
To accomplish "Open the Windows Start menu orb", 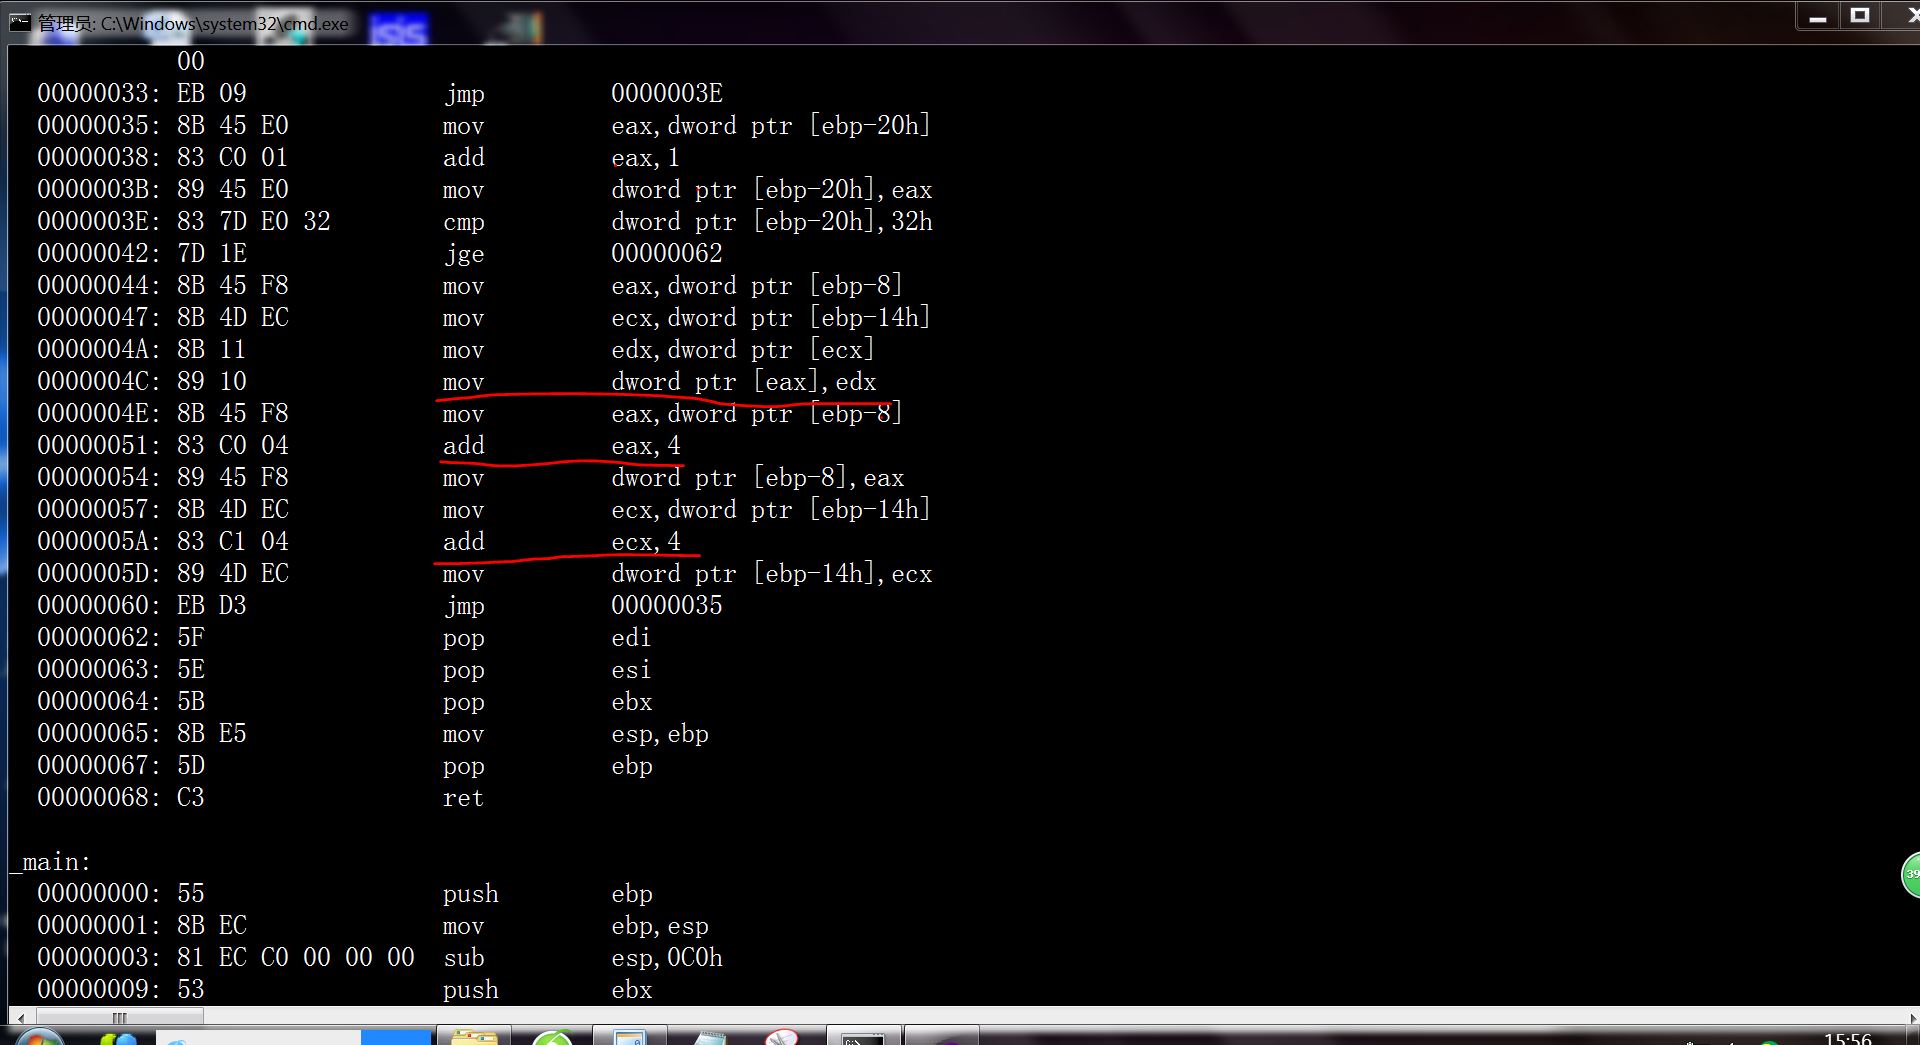I will point(38,1036).
